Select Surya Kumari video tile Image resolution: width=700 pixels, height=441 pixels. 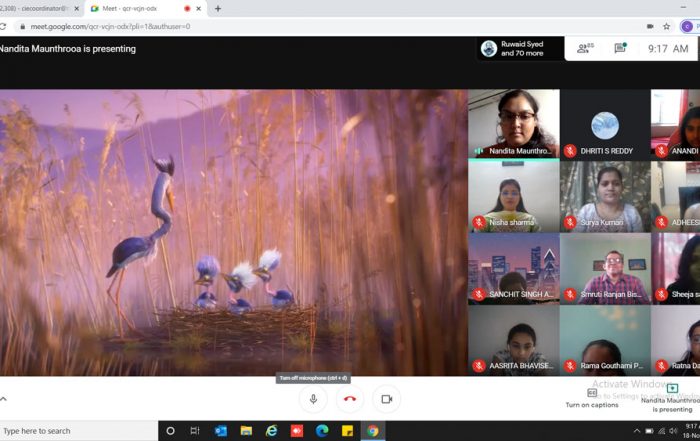tap(605, 196)
